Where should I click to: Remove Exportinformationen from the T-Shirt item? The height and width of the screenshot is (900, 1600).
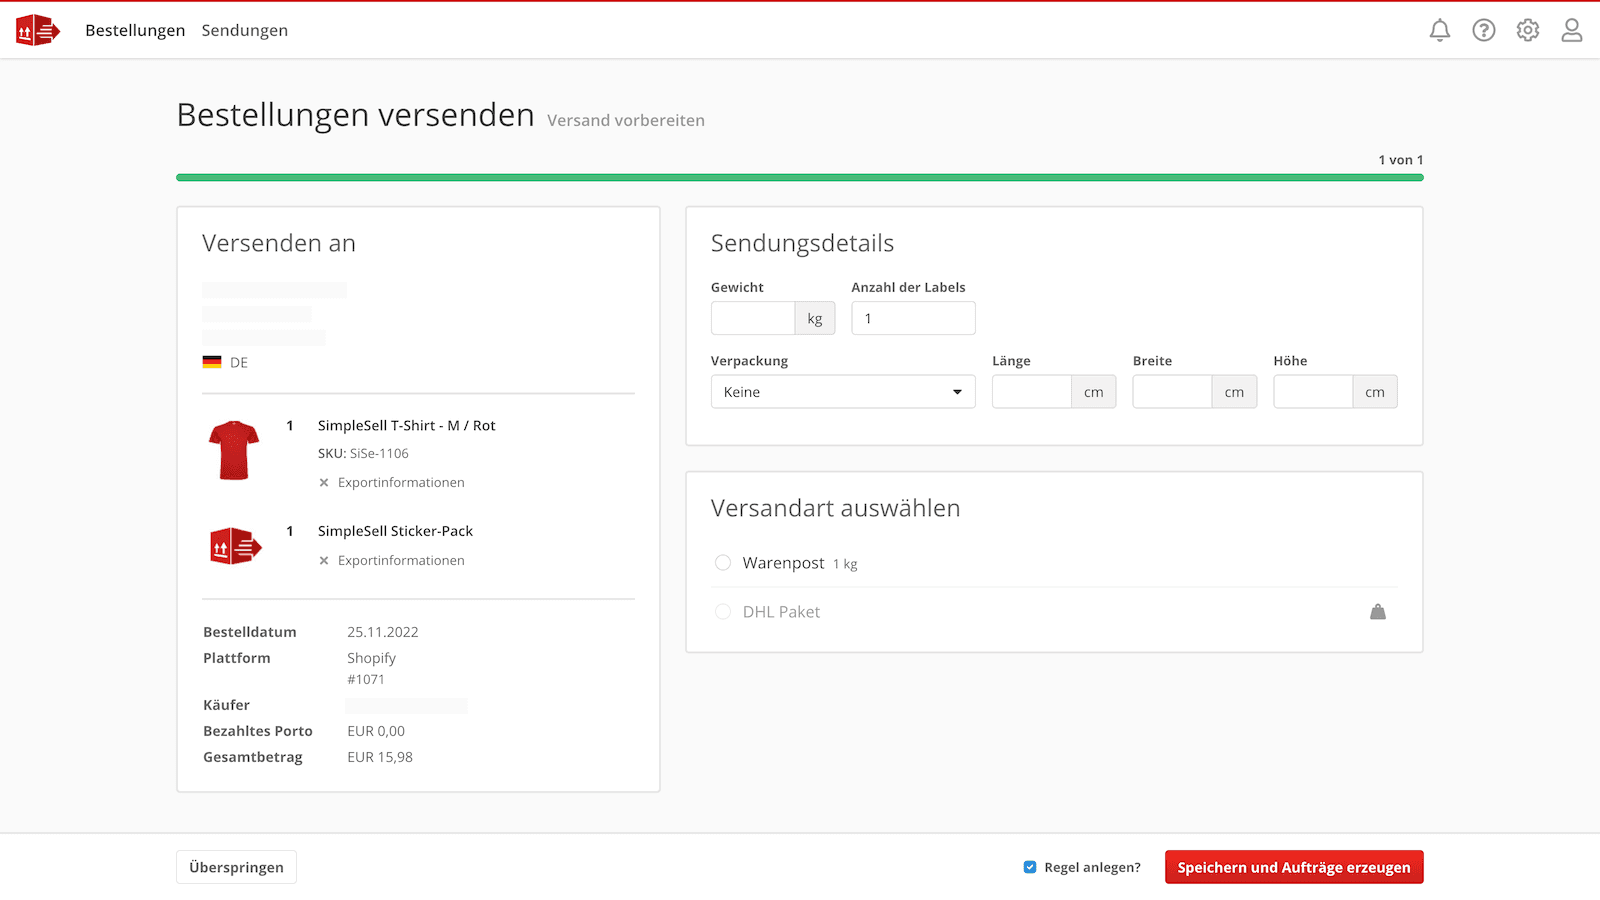pyautogui.click(x=322, y=482)
